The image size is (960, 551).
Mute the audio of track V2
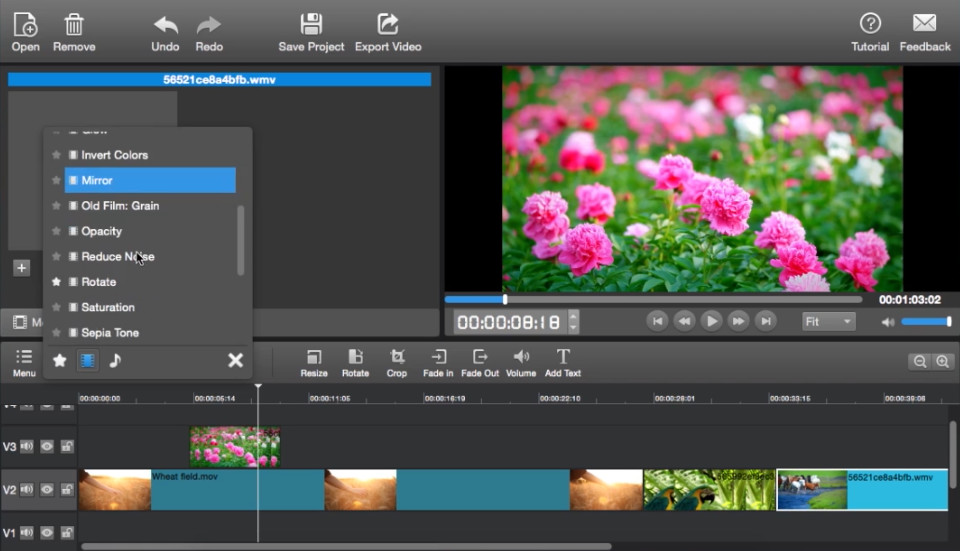pyautogui.click(x=27, y=490)
